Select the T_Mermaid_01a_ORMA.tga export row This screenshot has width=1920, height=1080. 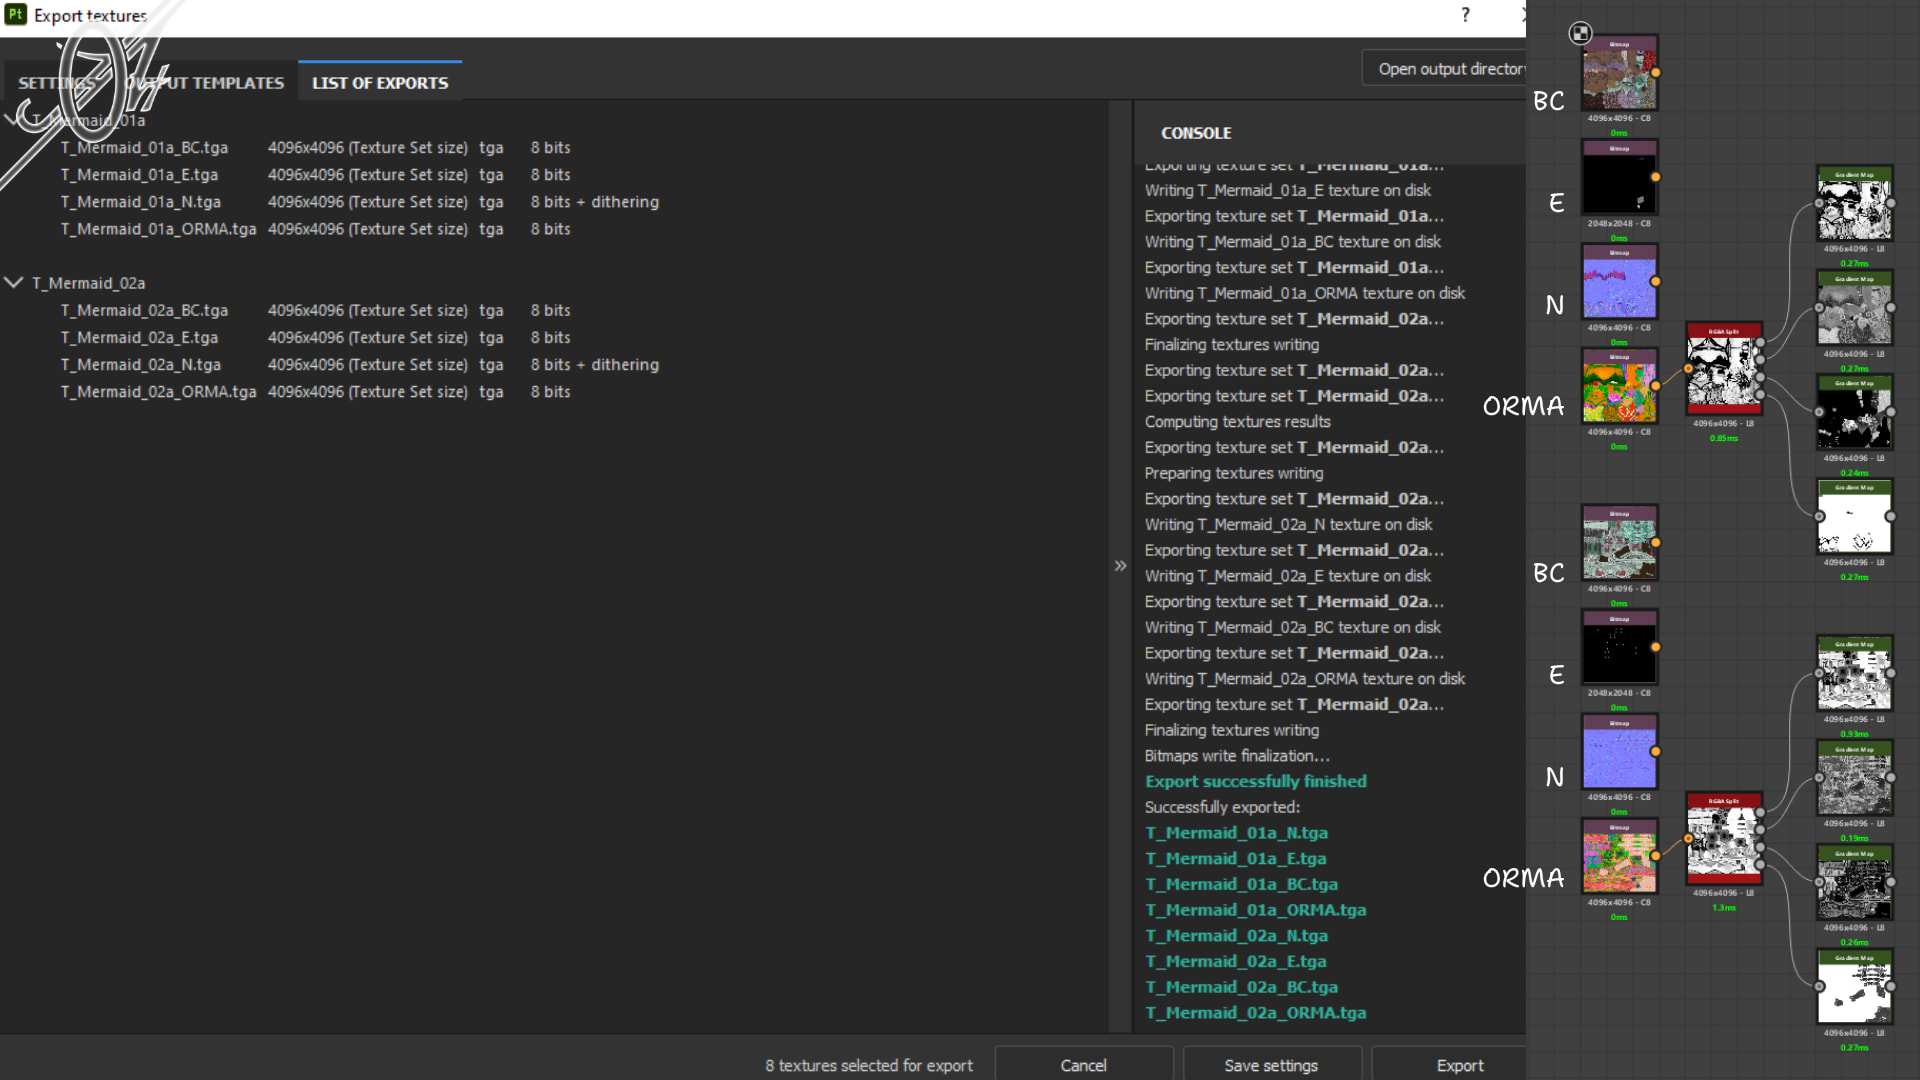click(x=158, y=229)
